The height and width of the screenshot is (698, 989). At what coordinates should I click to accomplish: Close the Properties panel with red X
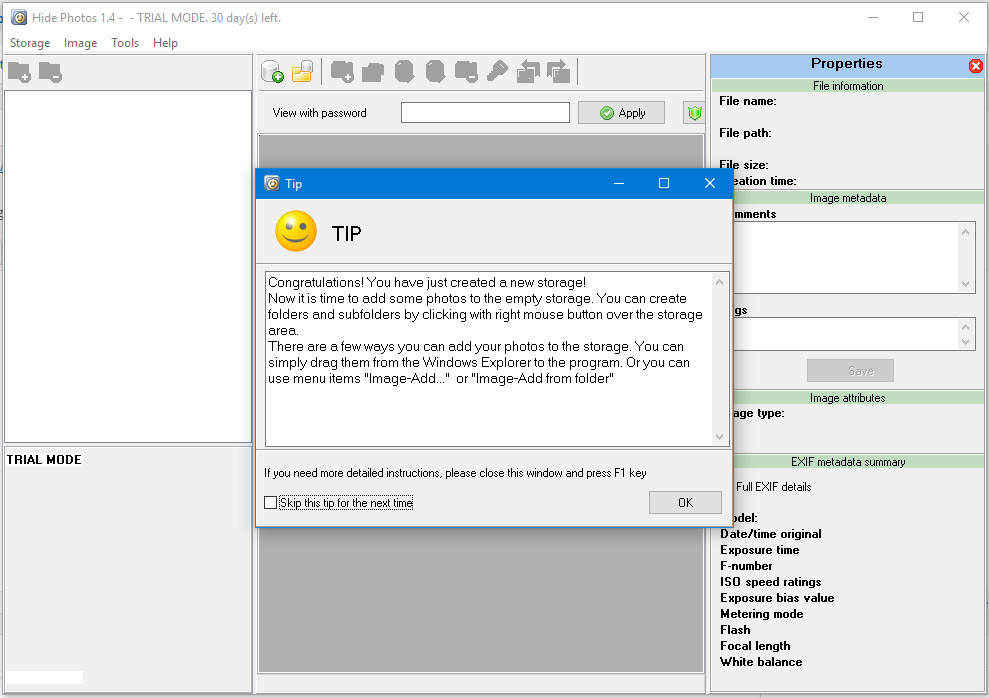[x=976, y=66]
